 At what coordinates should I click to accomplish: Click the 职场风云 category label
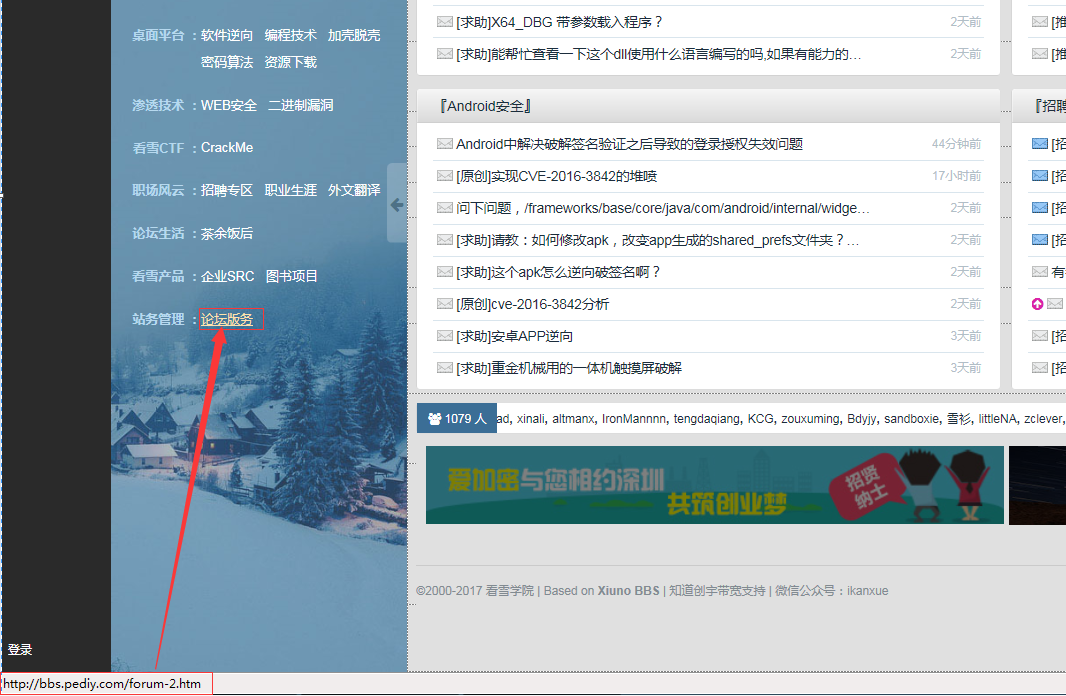[158, 190]
